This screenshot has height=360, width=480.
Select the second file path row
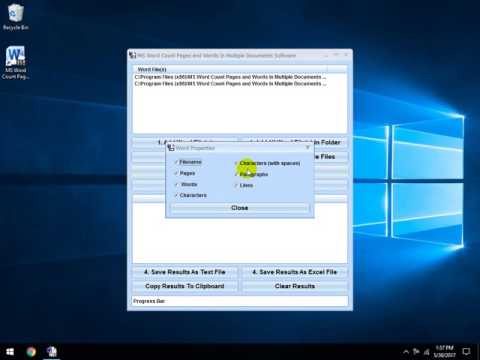pos(230,84)
